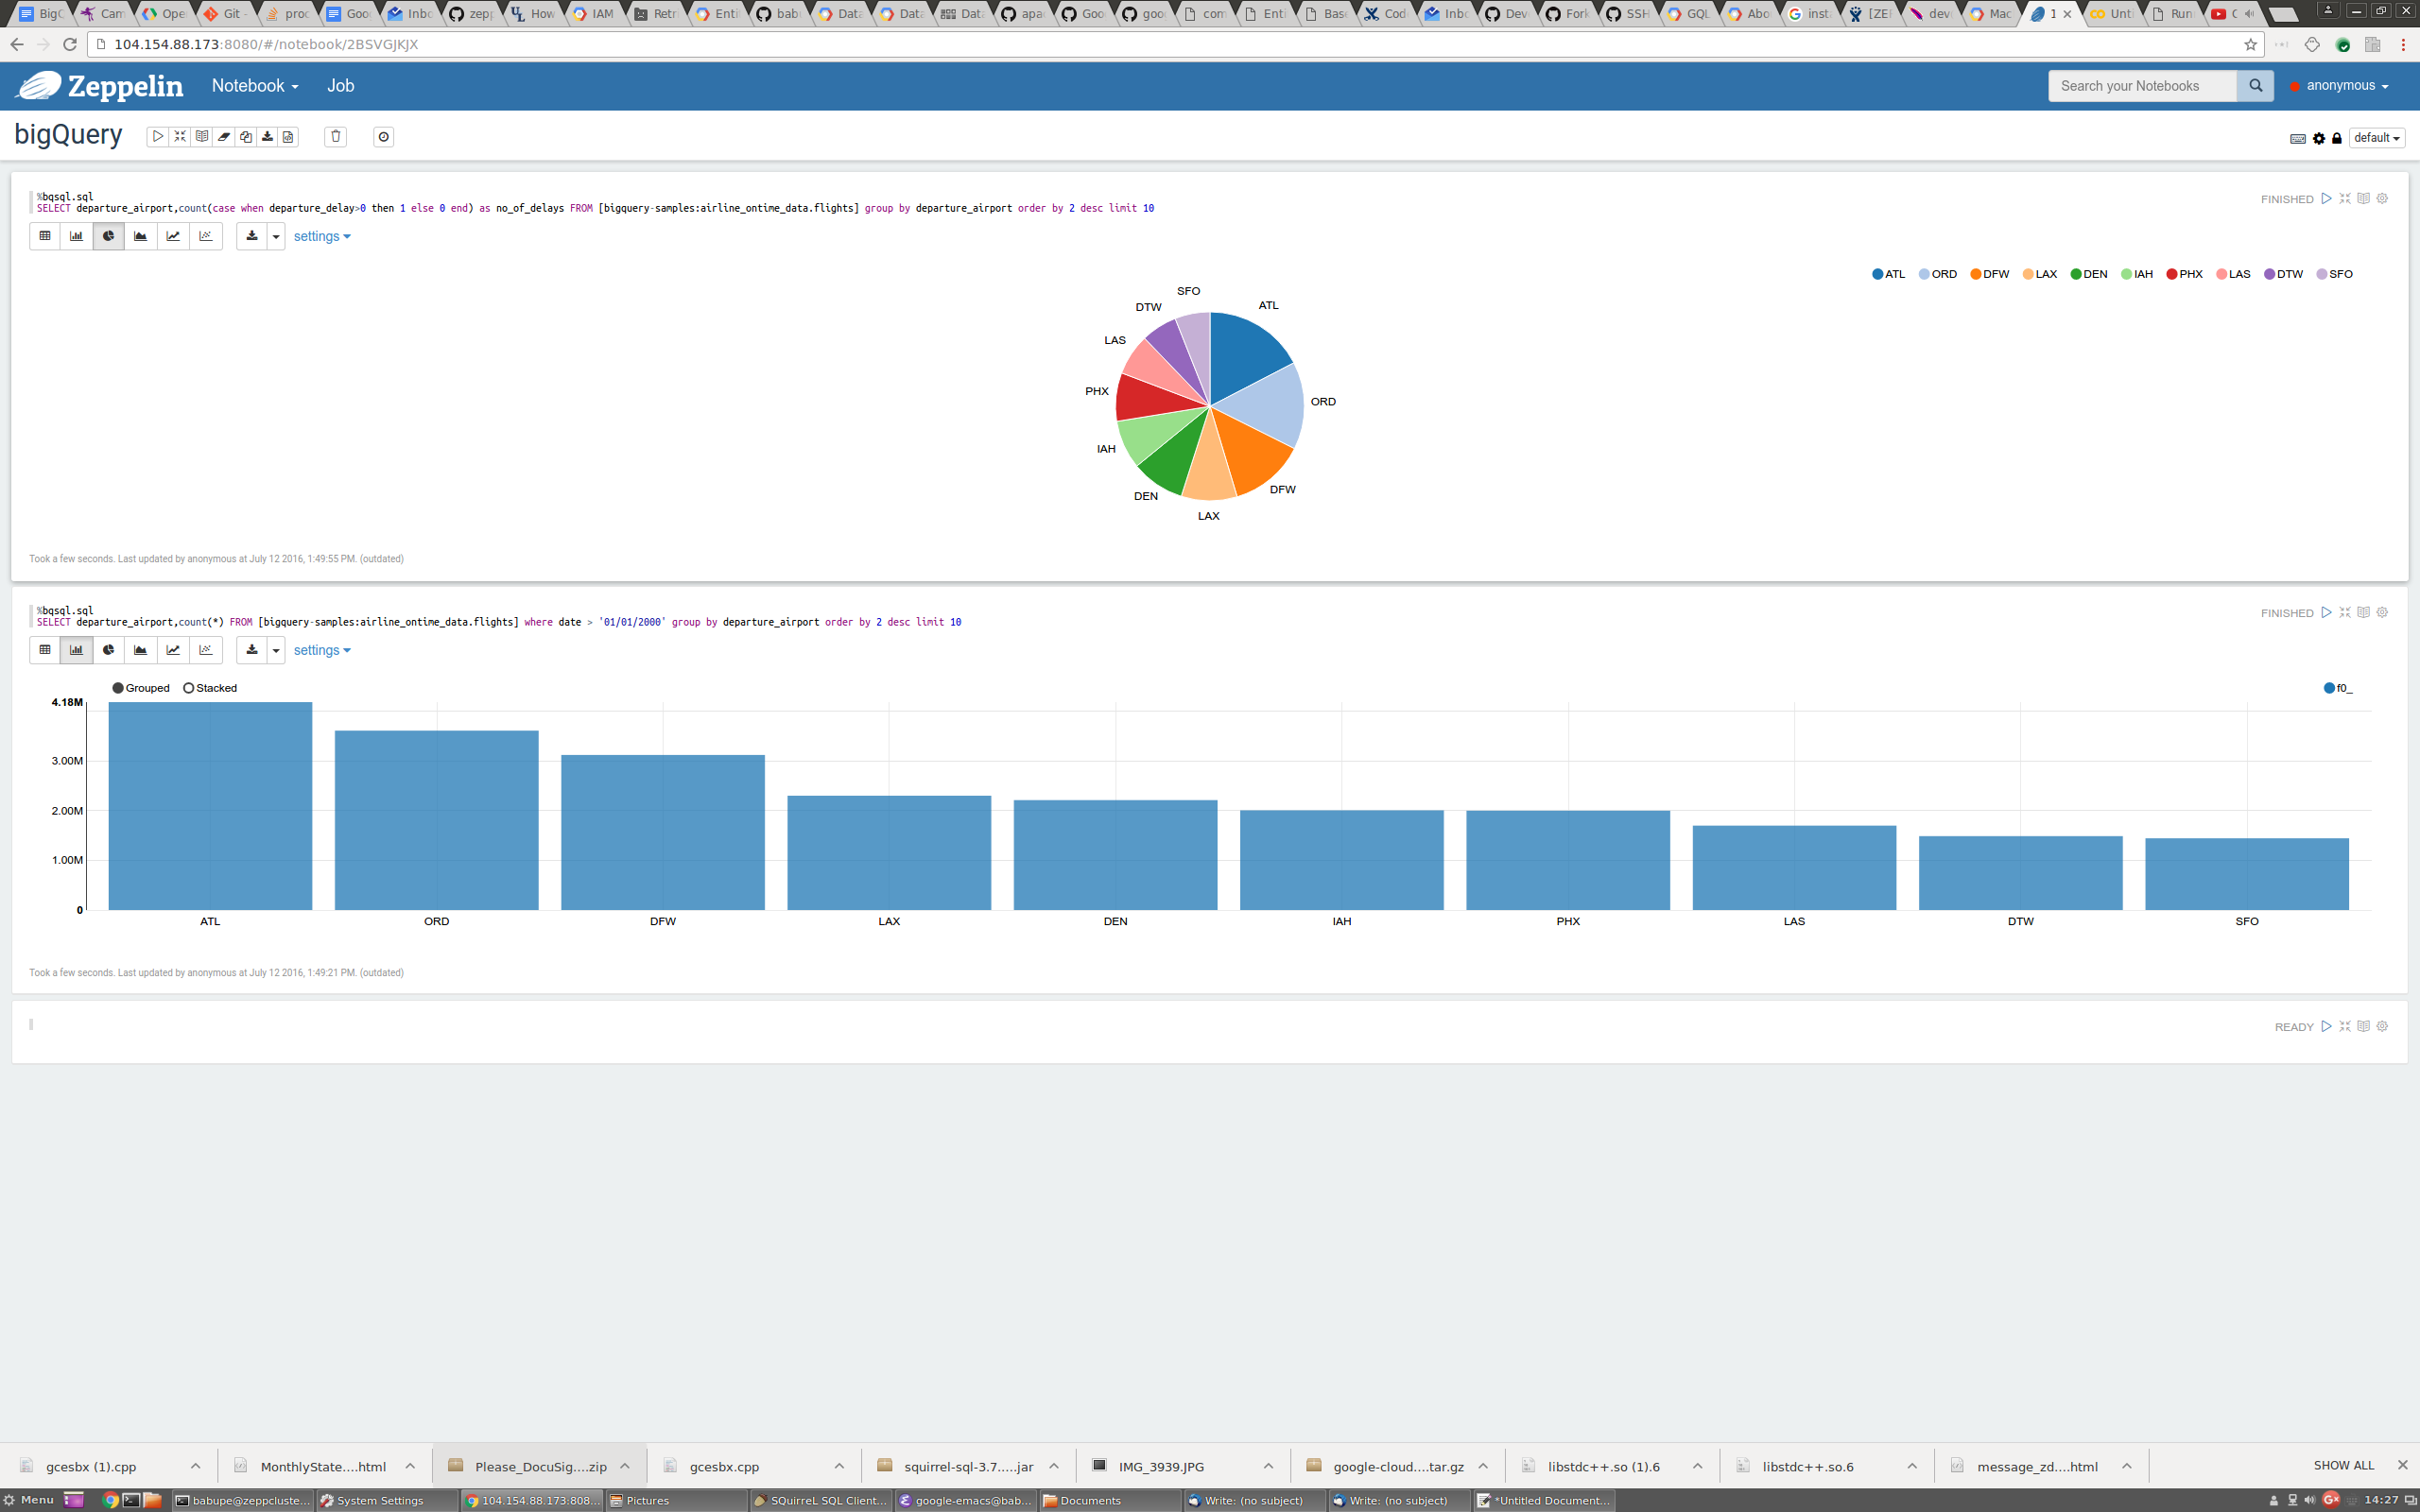Hide editor of first paragraph
Viewport: 2420px width, 1512px height.
click(x=2345, y=198)
